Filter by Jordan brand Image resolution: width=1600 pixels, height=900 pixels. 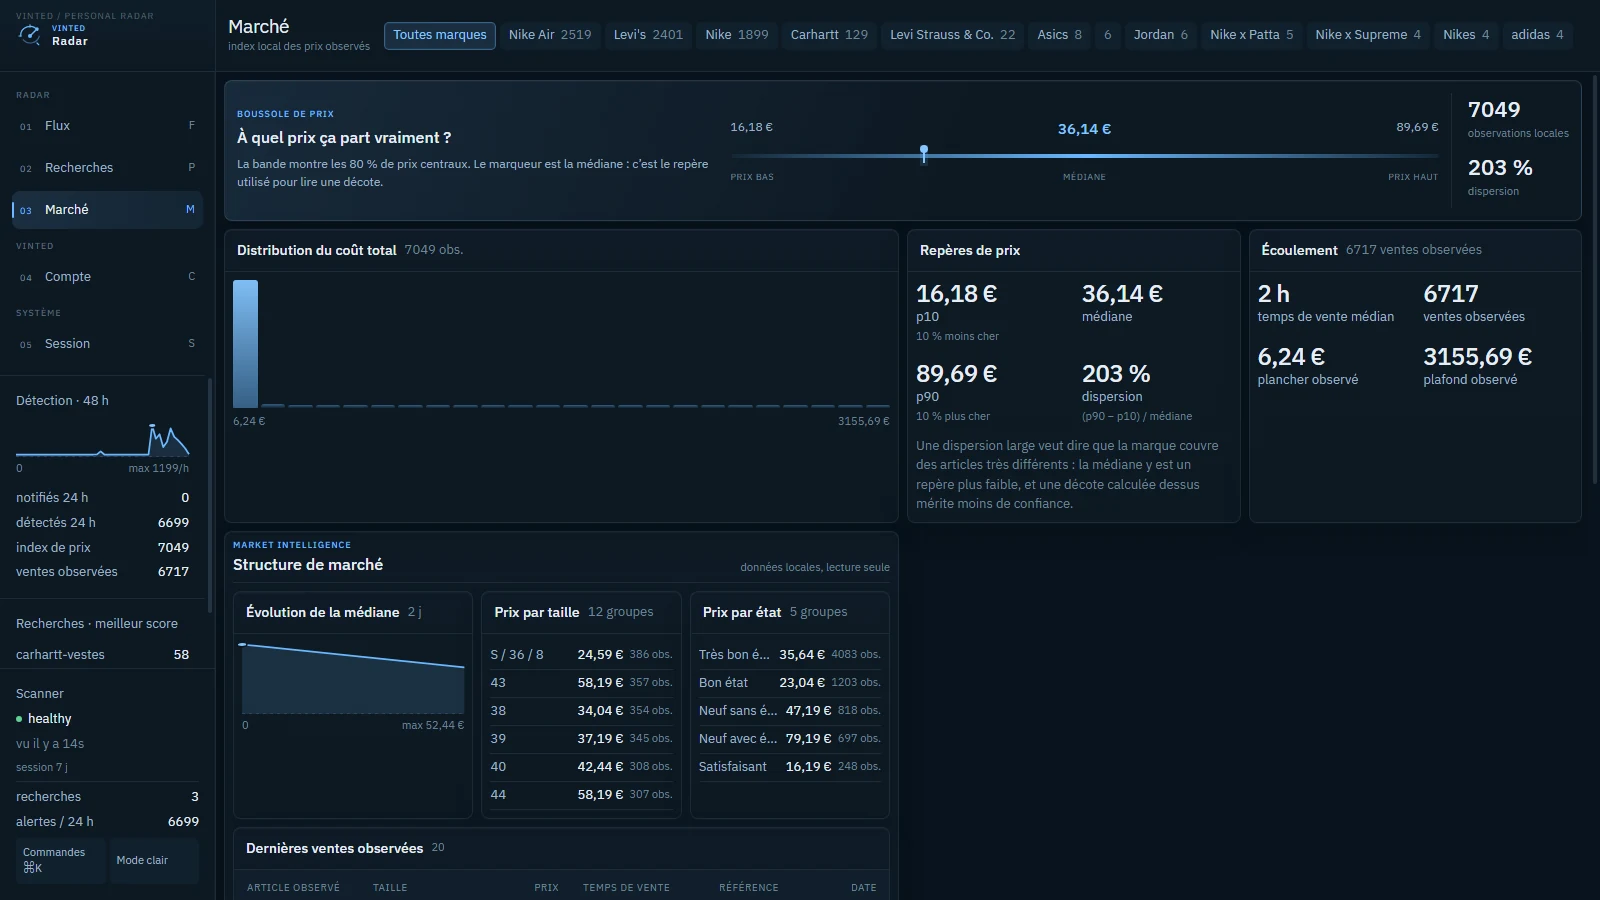point(1161,35)
